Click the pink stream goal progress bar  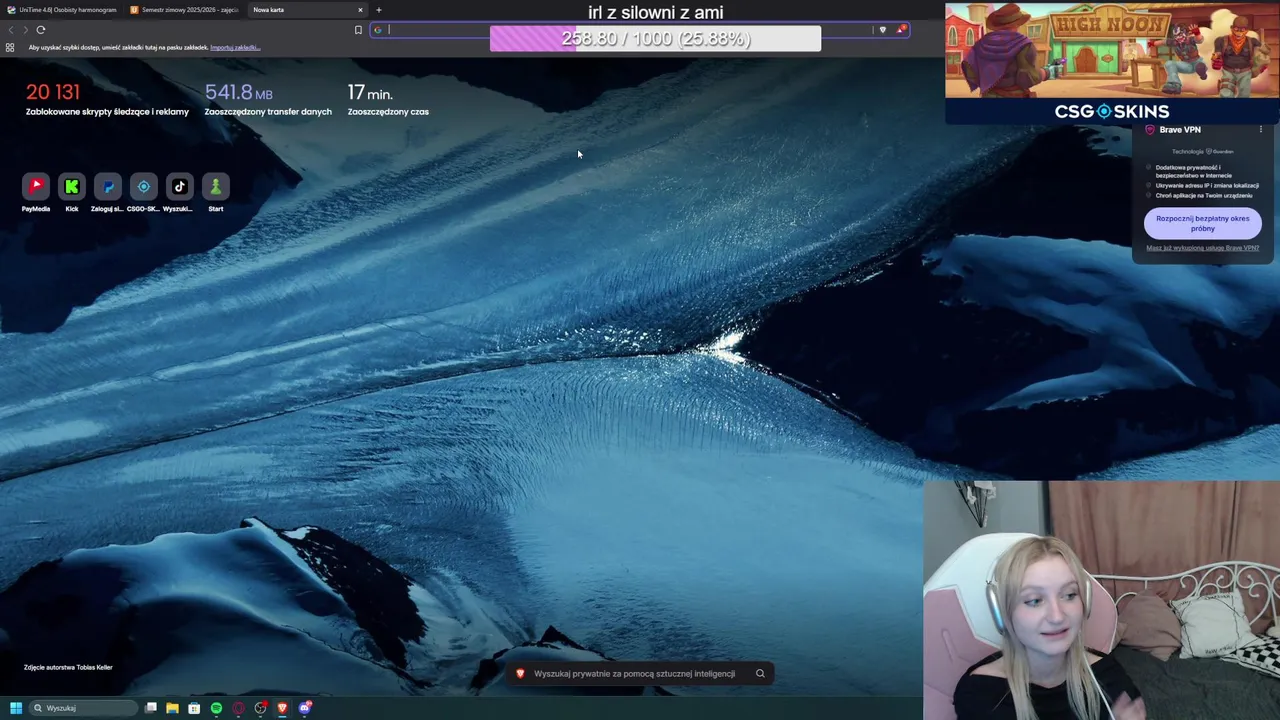pos(655,38)
